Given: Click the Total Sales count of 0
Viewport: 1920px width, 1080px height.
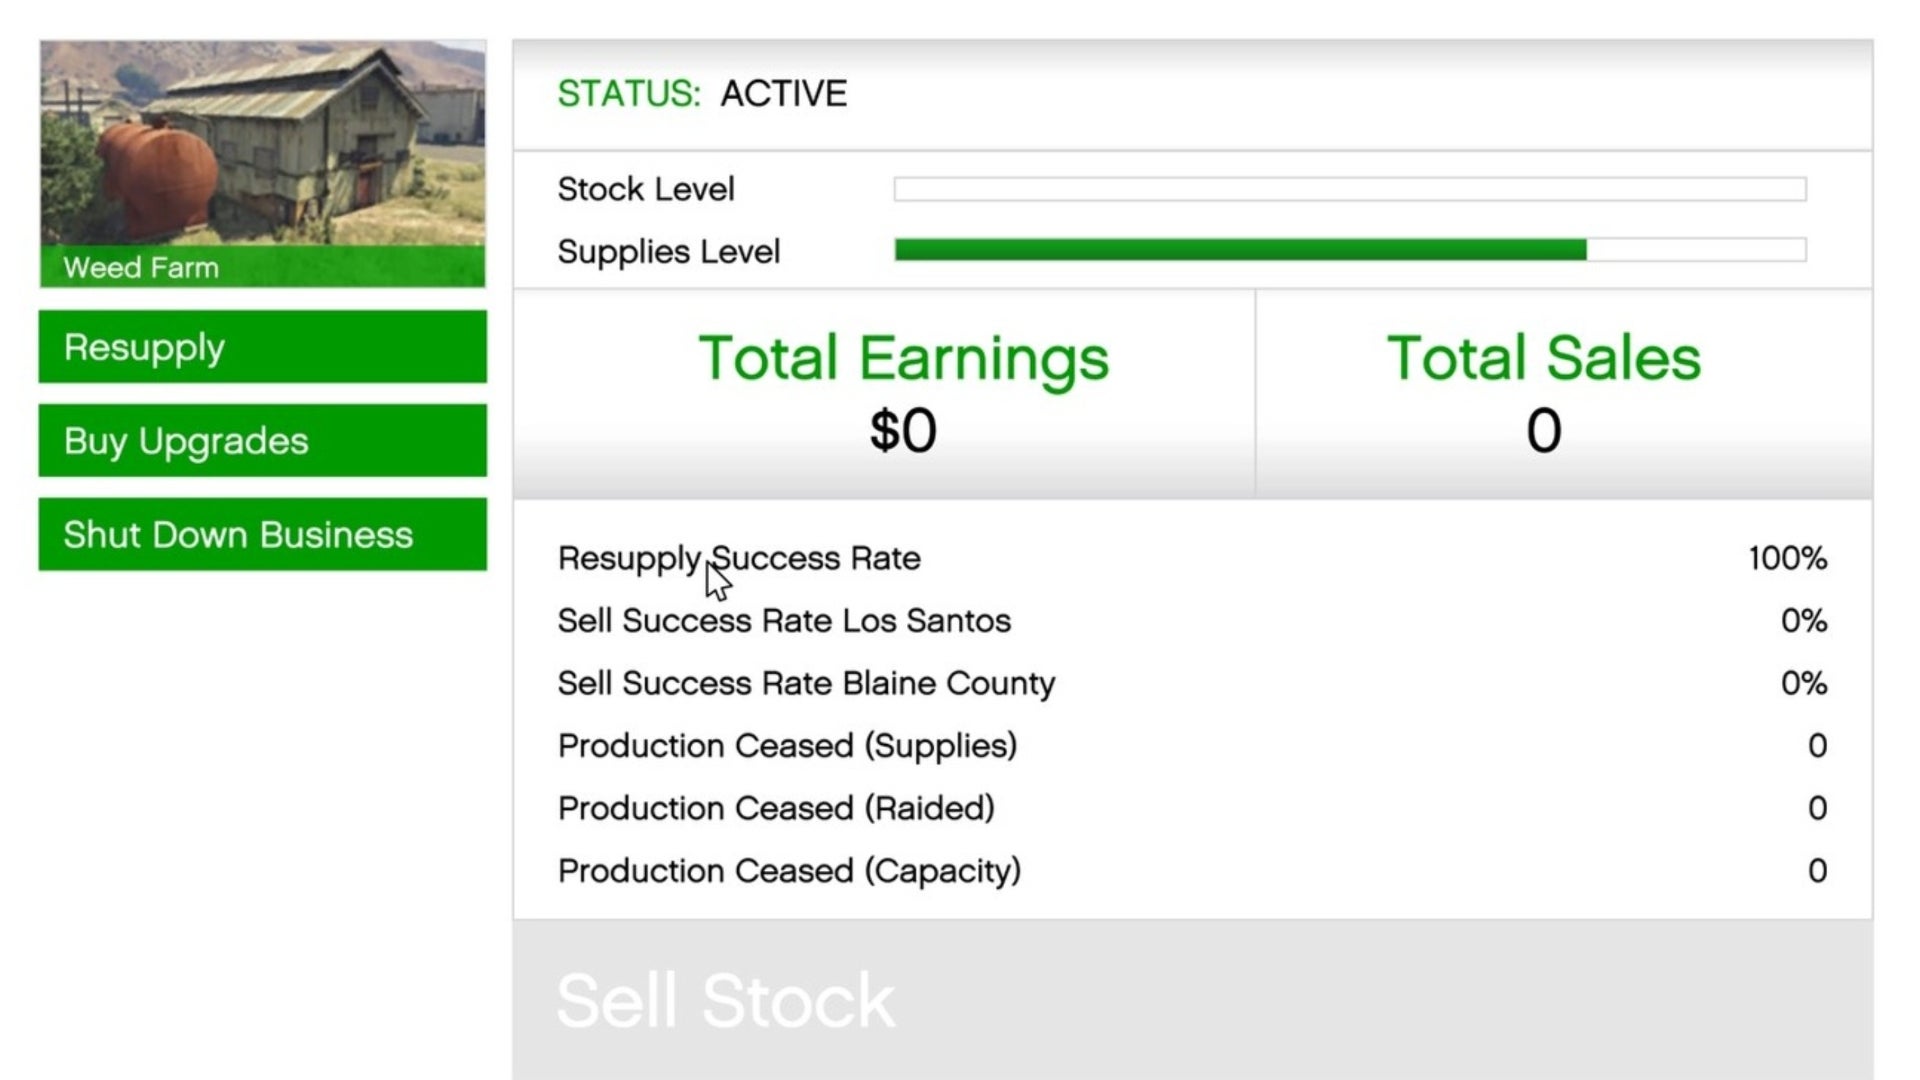Looking at the screenshot, I should [1543, 431].
